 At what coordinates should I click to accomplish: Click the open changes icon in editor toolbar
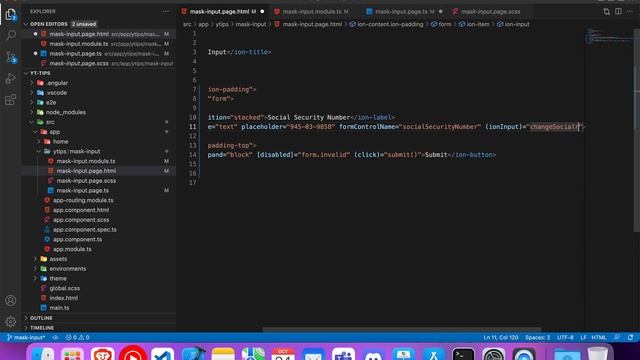tap(607, 11)
